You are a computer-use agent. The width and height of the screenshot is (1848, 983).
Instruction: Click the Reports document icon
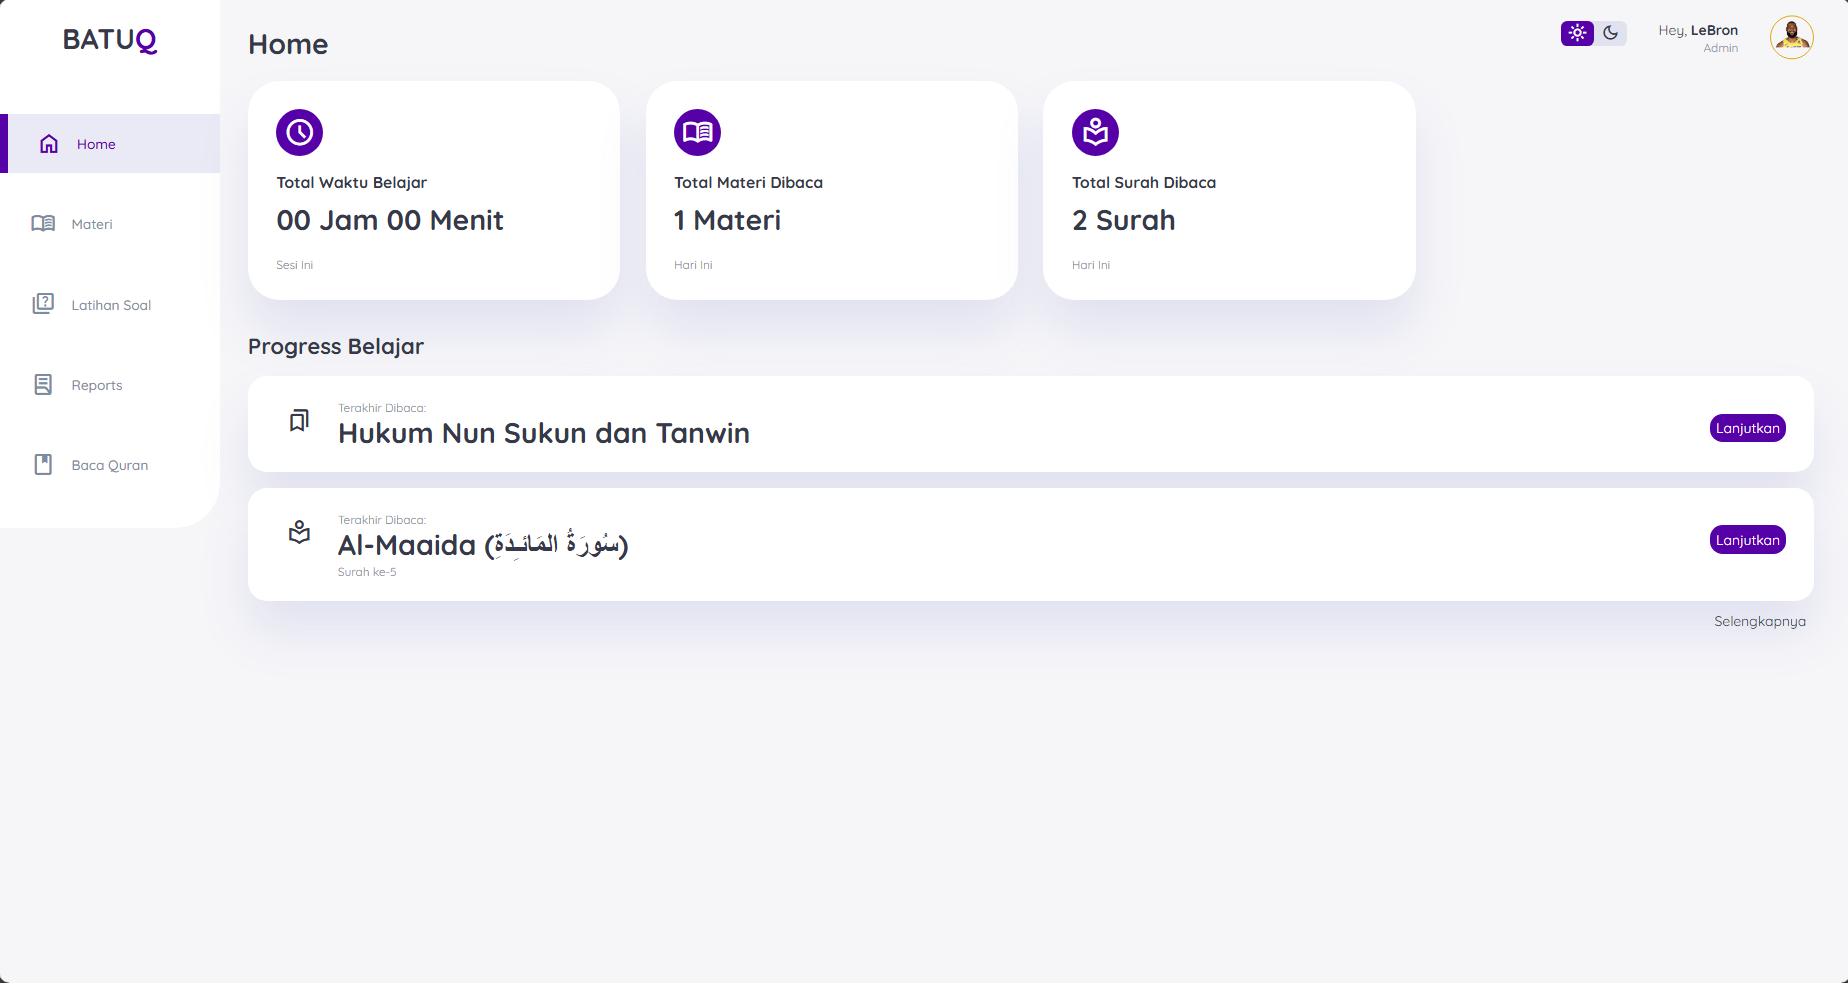(x=43, y=385)
